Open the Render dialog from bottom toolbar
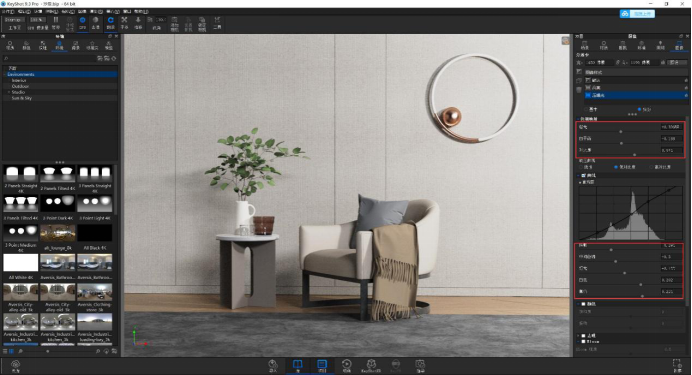The width and height of the screenshot is (692, 375). pyautogui.click(x=420, y=366)
